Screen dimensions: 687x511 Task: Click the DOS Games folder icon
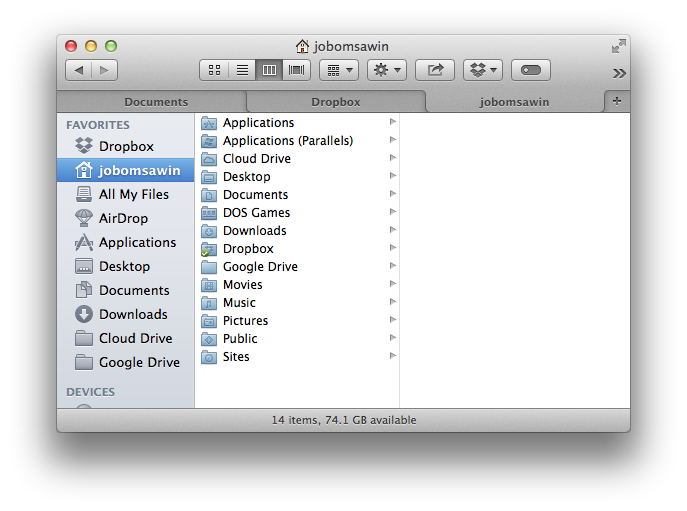(x=209, y=213)
